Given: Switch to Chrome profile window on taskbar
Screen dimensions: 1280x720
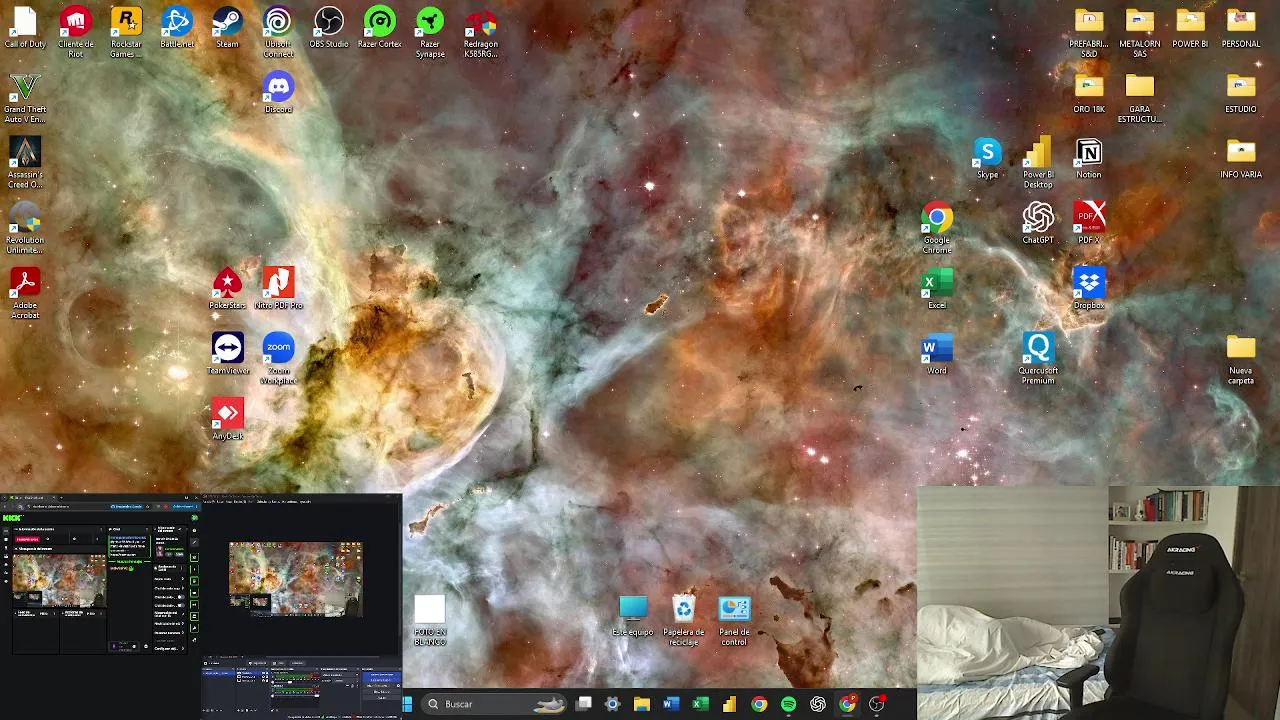Looking at the screenshot, I should tap(847, 704).
